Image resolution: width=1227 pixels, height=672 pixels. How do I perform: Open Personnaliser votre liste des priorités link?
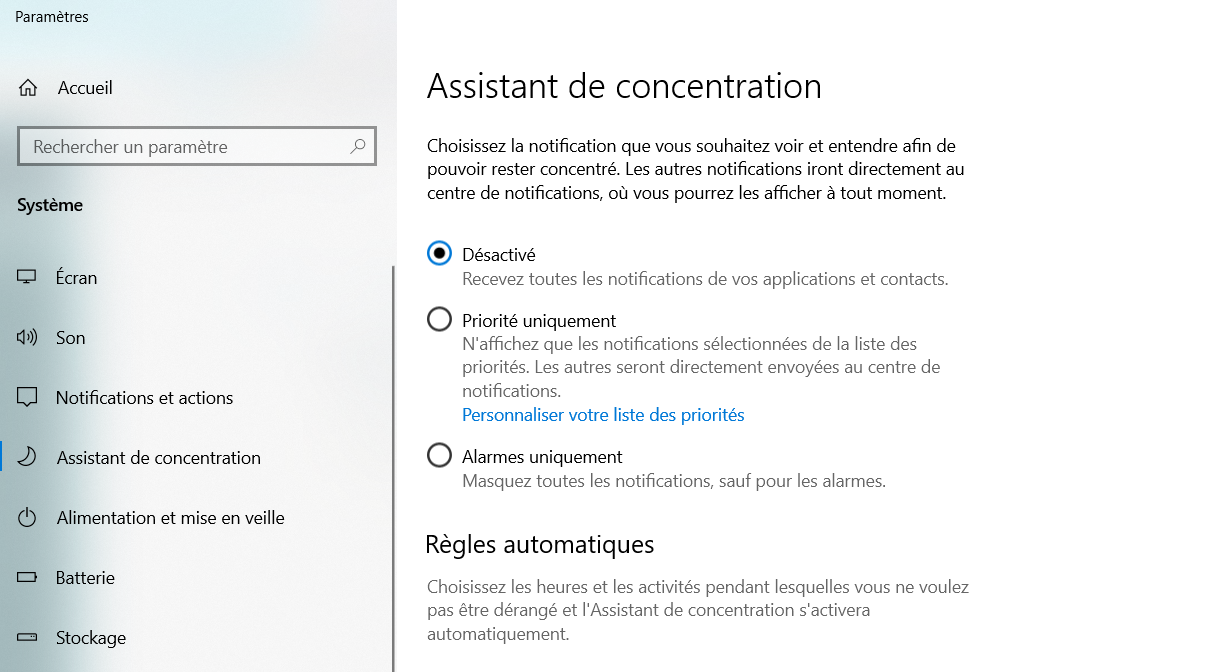point(603,415)
